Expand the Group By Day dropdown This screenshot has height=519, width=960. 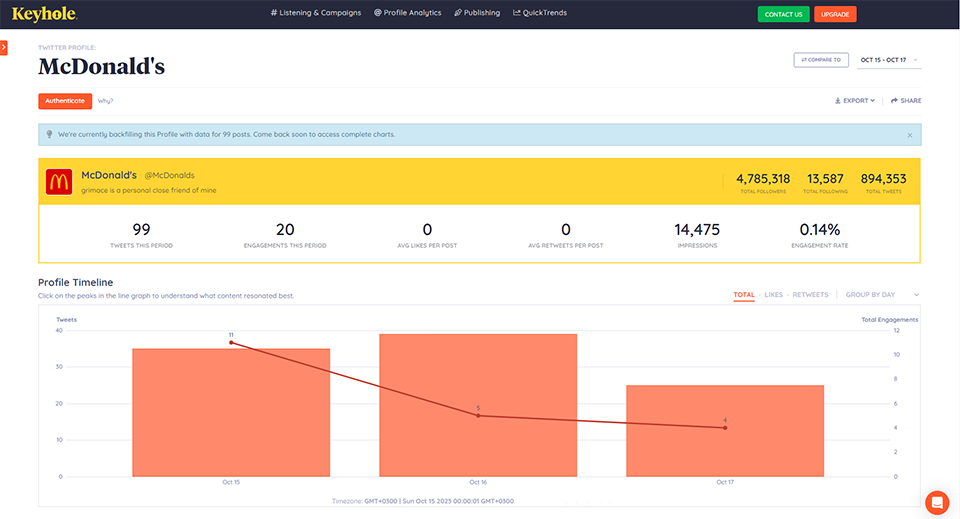(x=882, y=294)
